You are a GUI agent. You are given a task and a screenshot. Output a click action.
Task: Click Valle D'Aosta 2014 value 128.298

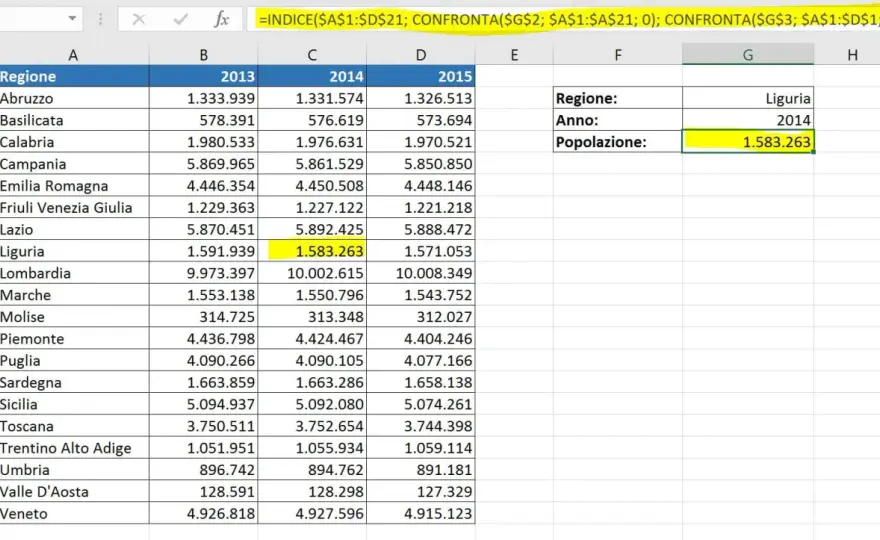(x=312, y=492)
